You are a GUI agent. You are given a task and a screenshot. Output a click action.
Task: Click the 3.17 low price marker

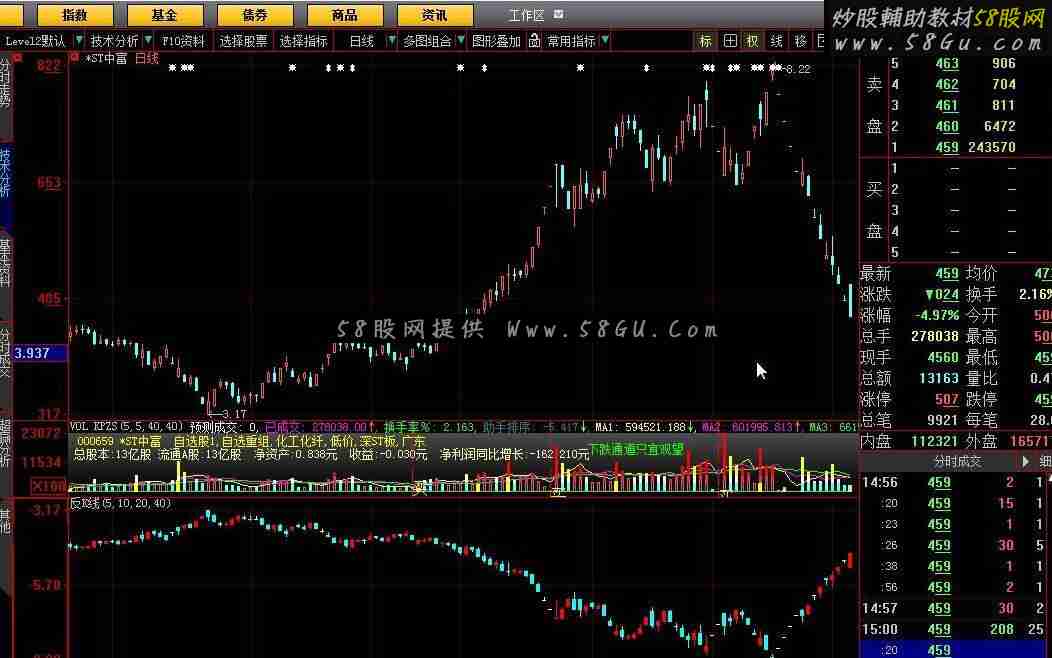coord(233,414)
